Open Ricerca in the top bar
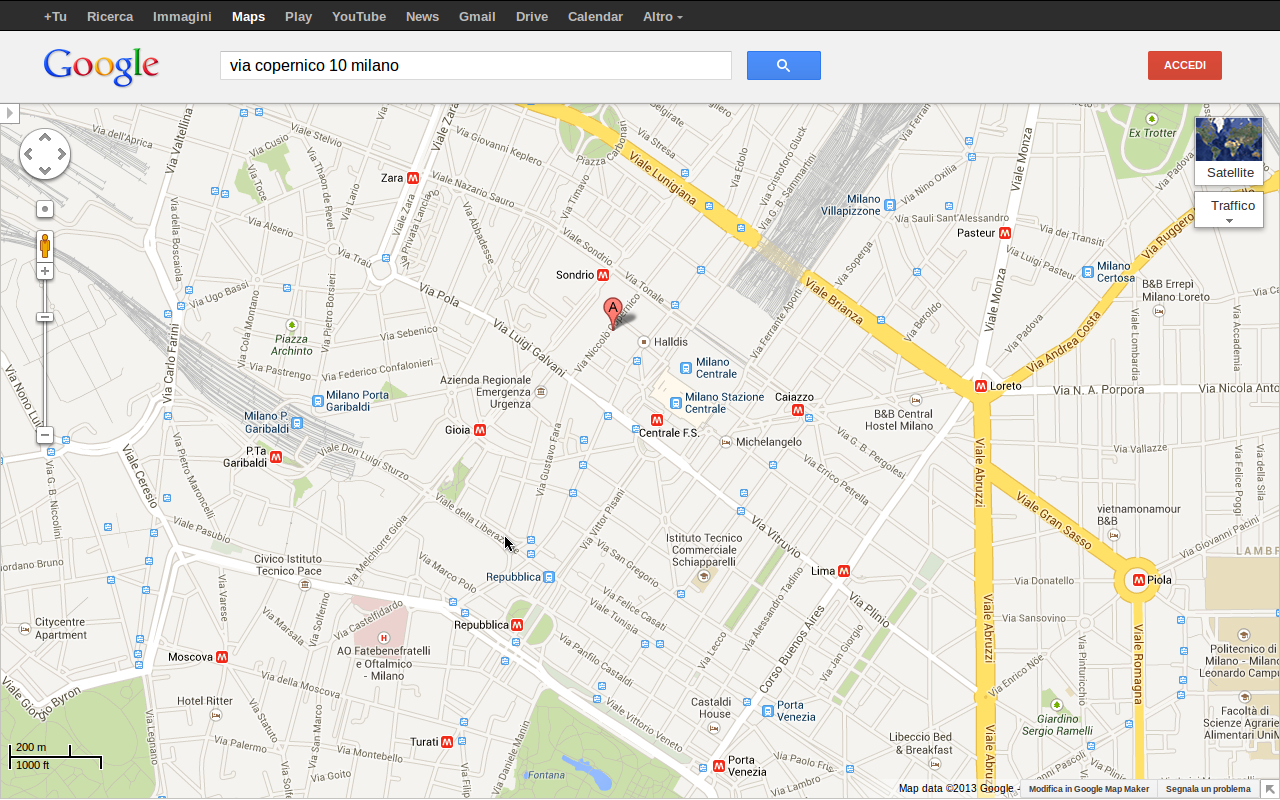This screenshot has width=1280, height=800. [110, 16]
